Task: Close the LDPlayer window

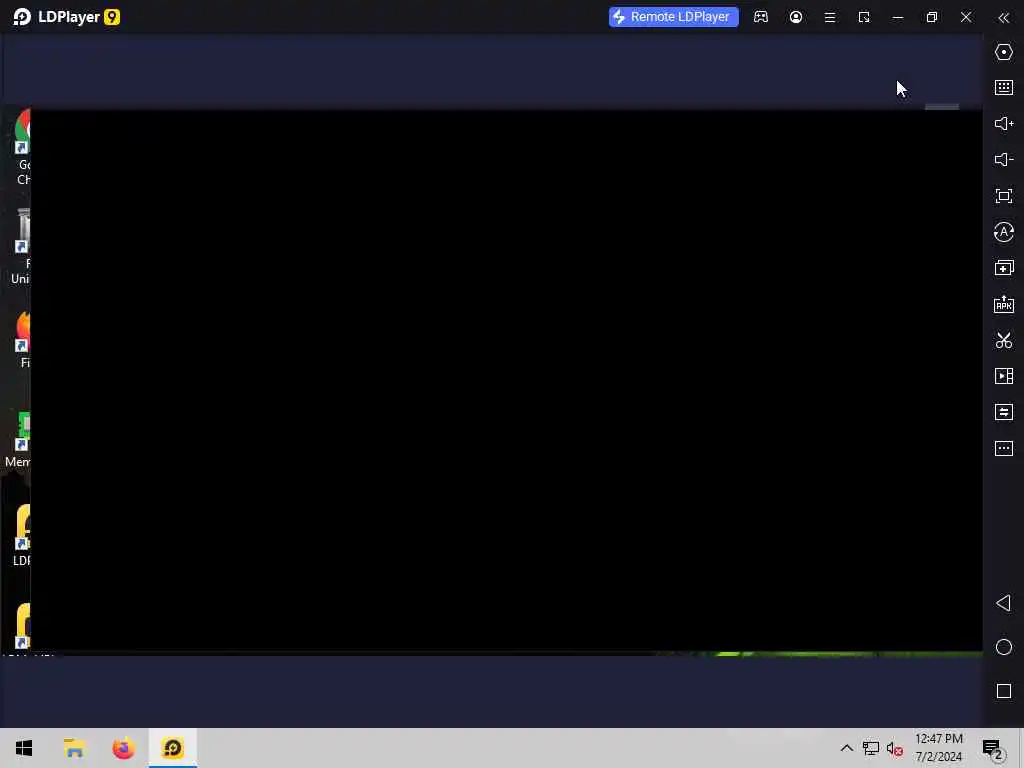Action: tap(966, 18)
